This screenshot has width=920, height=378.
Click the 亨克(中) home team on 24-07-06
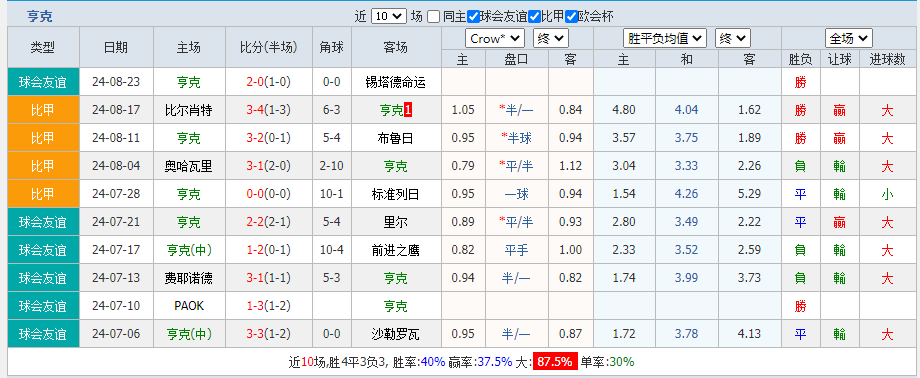pyautogui.click(x=189, y=334)
